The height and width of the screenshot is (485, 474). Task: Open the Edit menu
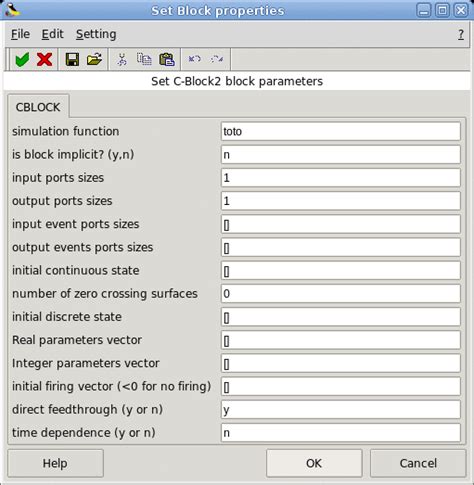click(52, 34)
